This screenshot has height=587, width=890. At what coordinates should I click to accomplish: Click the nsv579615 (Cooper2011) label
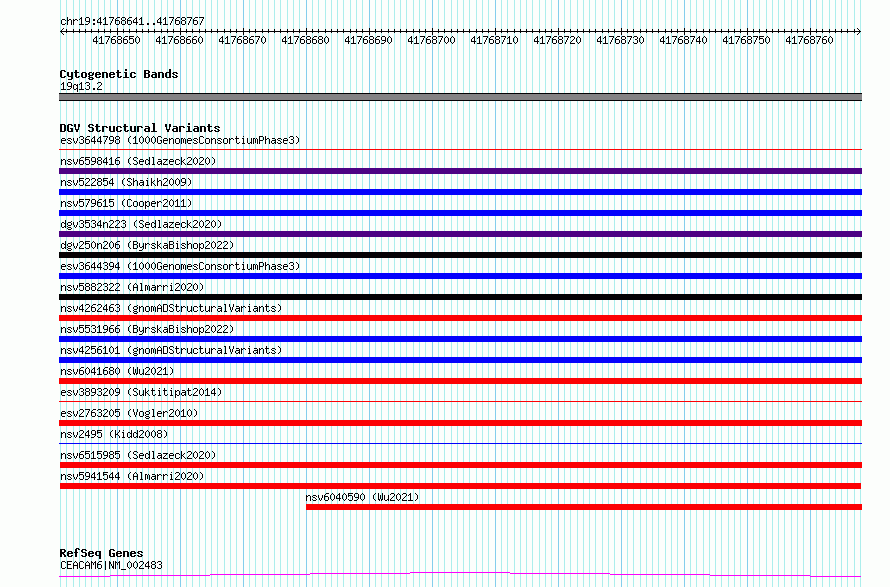coord(126,203)
